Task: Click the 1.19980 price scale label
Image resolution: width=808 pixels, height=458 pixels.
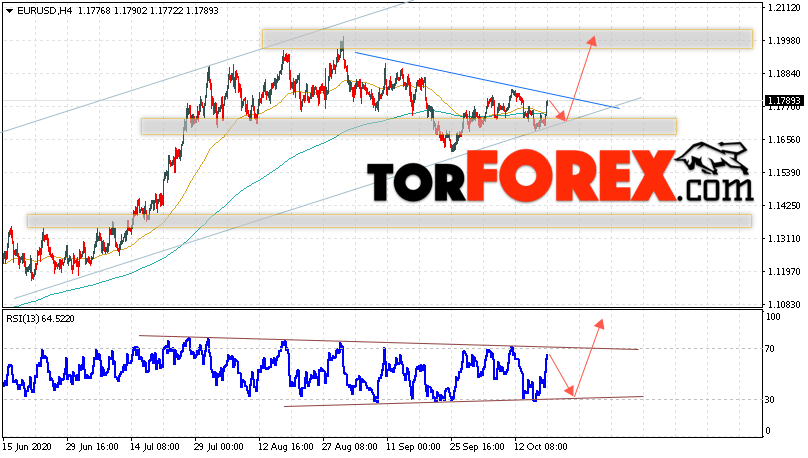Action: tap(784, 41)
